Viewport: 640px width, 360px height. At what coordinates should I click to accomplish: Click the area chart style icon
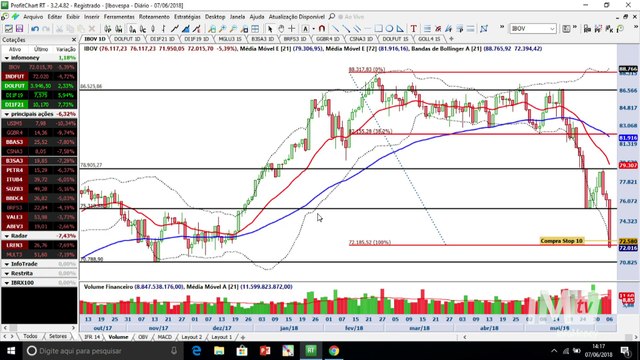tap(186, 29)
